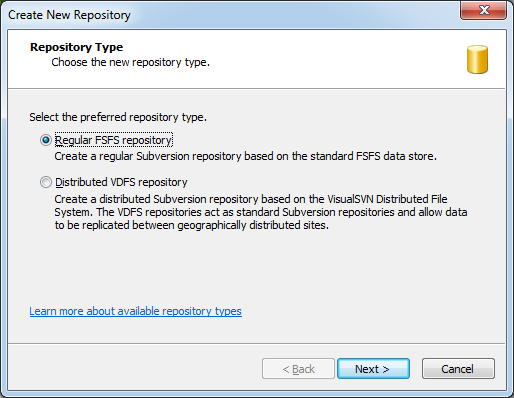
Task: Click 'Select the preferred repository type.' text
Action: [x=118, y=117]
